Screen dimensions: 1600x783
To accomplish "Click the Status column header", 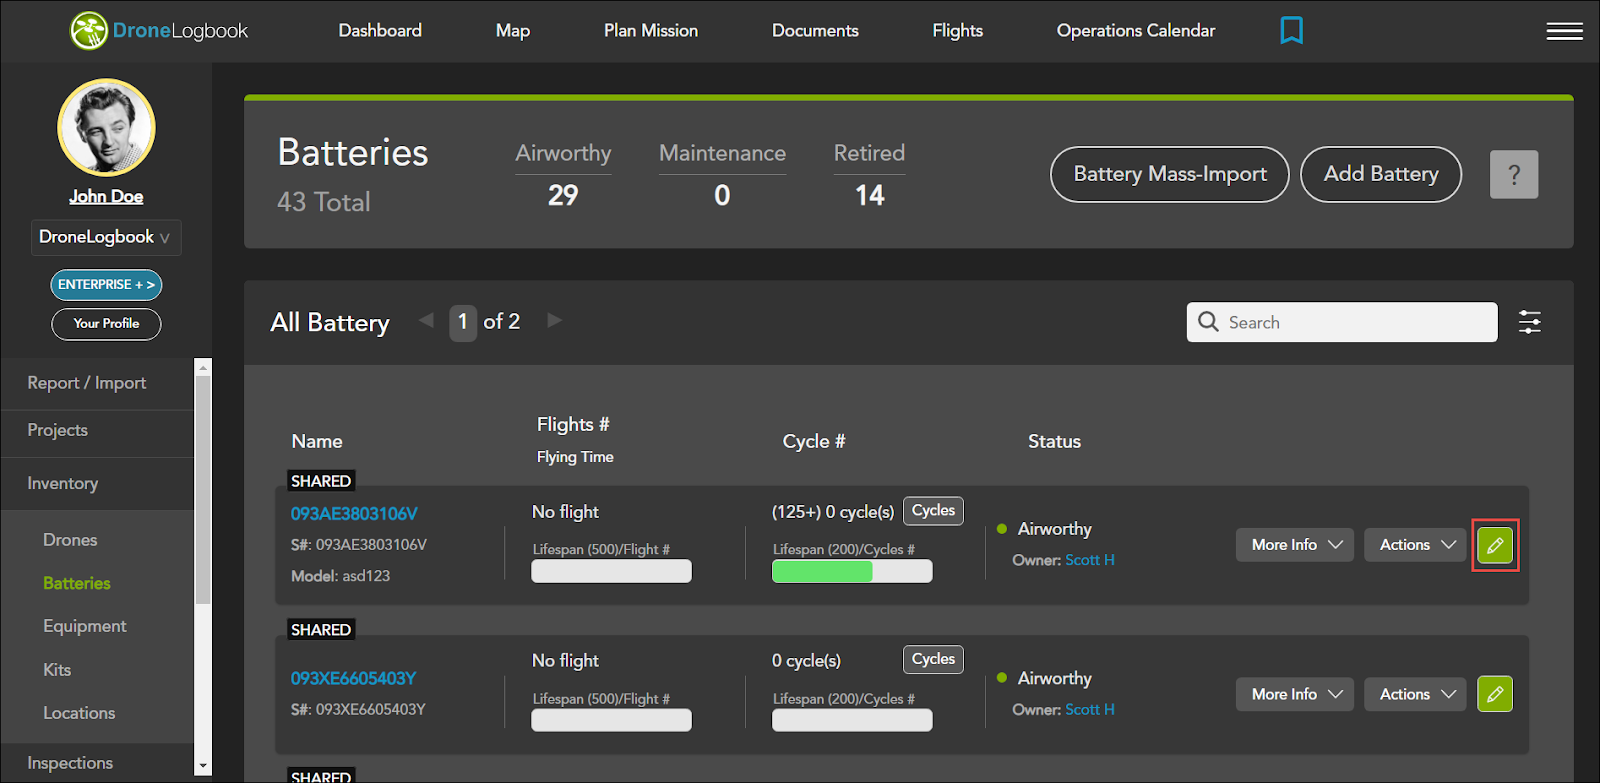I will 1054,441.
